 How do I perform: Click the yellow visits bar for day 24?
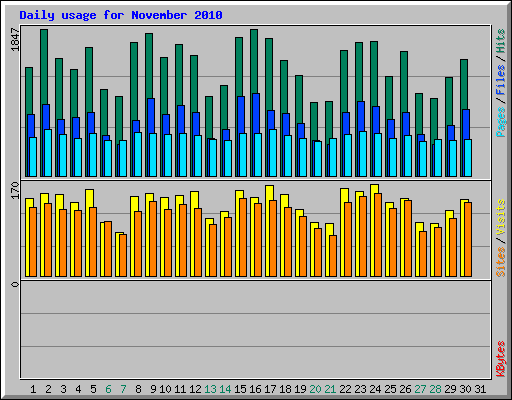point(375,189)
